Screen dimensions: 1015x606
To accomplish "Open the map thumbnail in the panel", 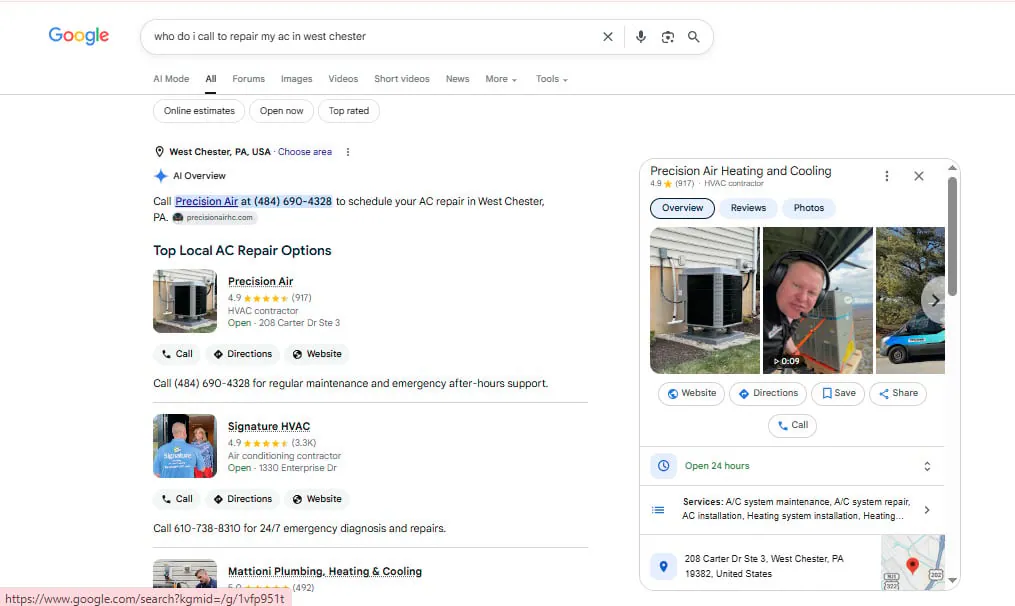I will pyautogui.click(x=913, y=562).
